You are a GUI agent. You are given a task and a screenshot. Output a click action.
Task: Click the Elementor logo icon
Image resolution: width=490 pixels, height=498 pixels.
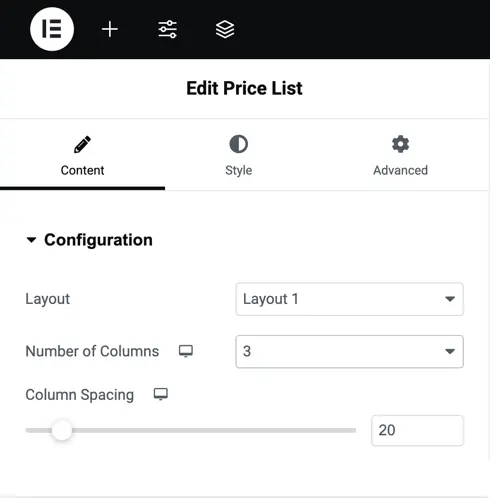(x=52, y=29)
